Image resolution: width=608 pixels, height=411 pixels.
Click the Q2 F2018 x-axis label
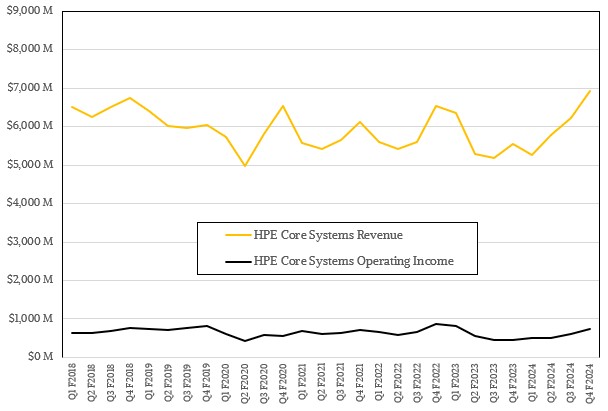pyautogui.click(x=91, y=382)
